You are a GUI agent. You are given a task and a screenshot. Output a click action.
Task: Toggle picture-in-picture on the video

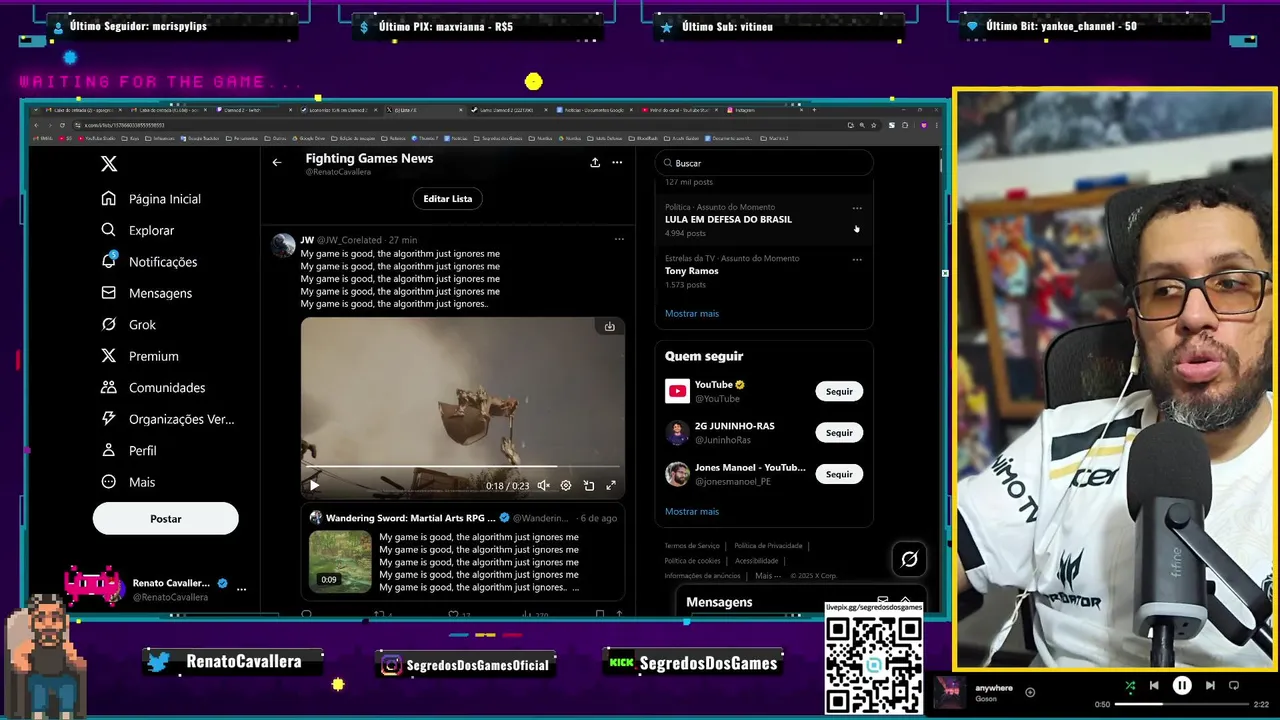589,485
